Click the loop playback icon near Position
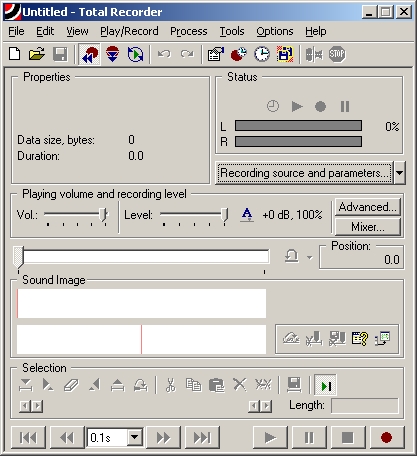417x456 pixels. (292, 257)
